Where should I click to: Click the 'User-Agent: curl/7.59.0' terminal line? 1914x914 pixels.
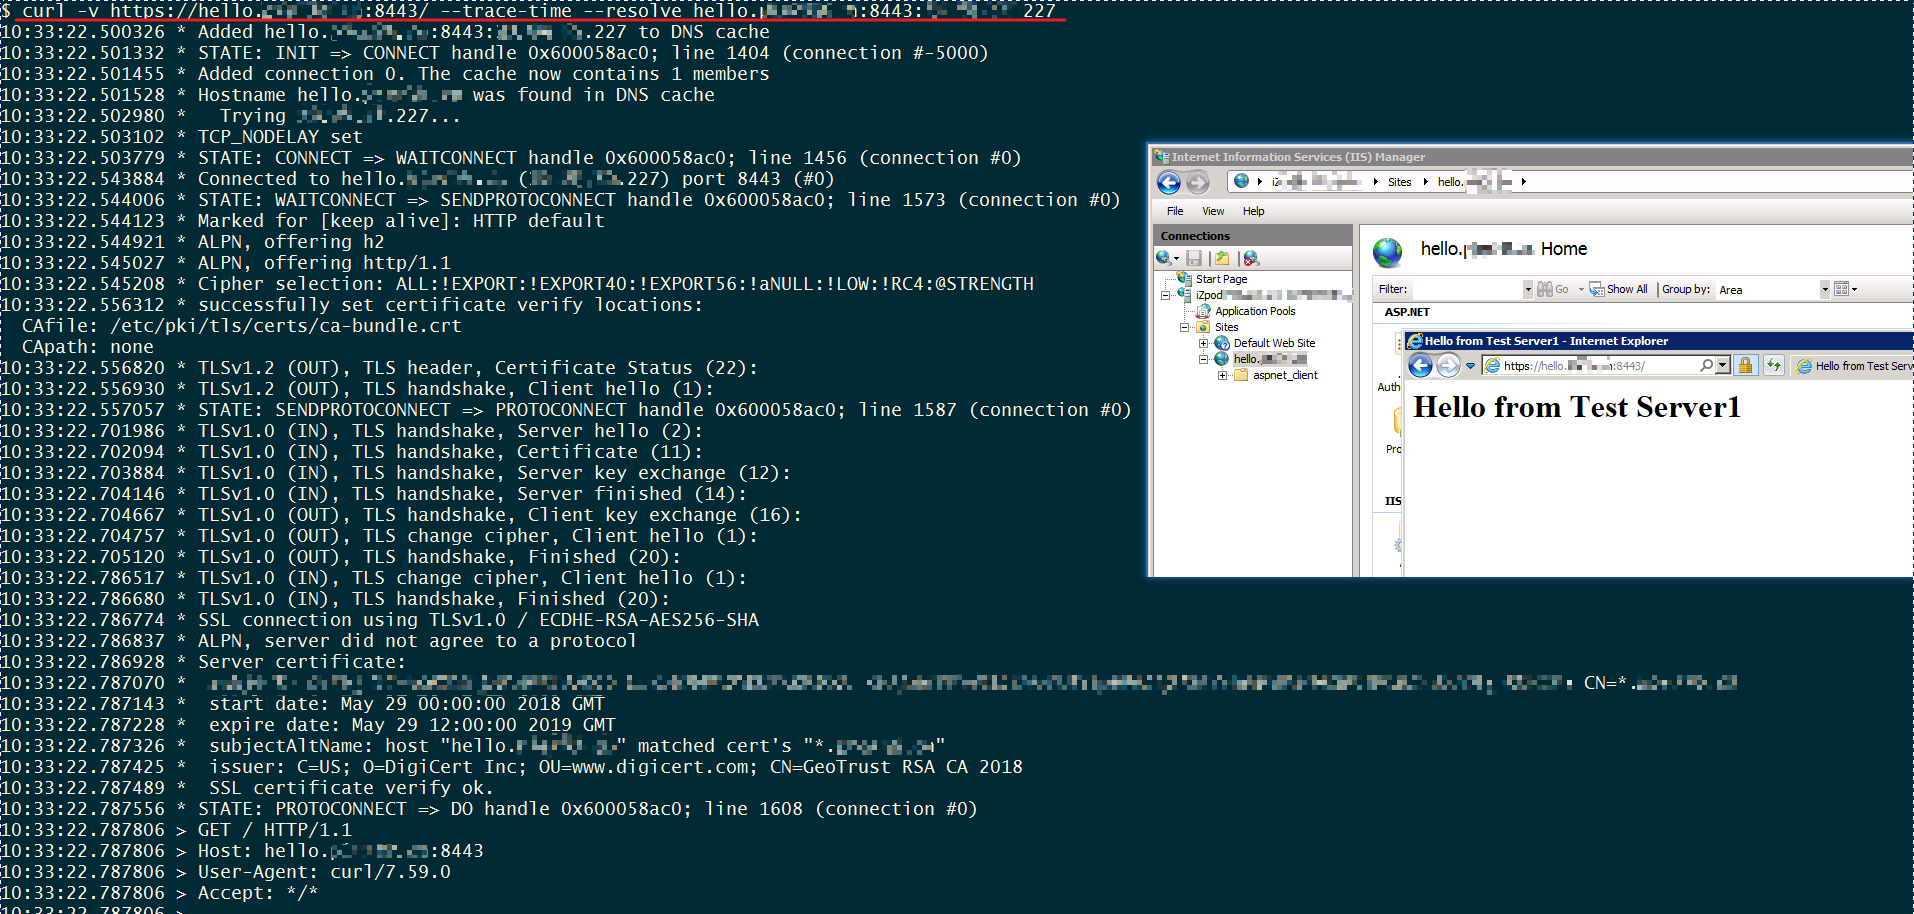point(324,871)
